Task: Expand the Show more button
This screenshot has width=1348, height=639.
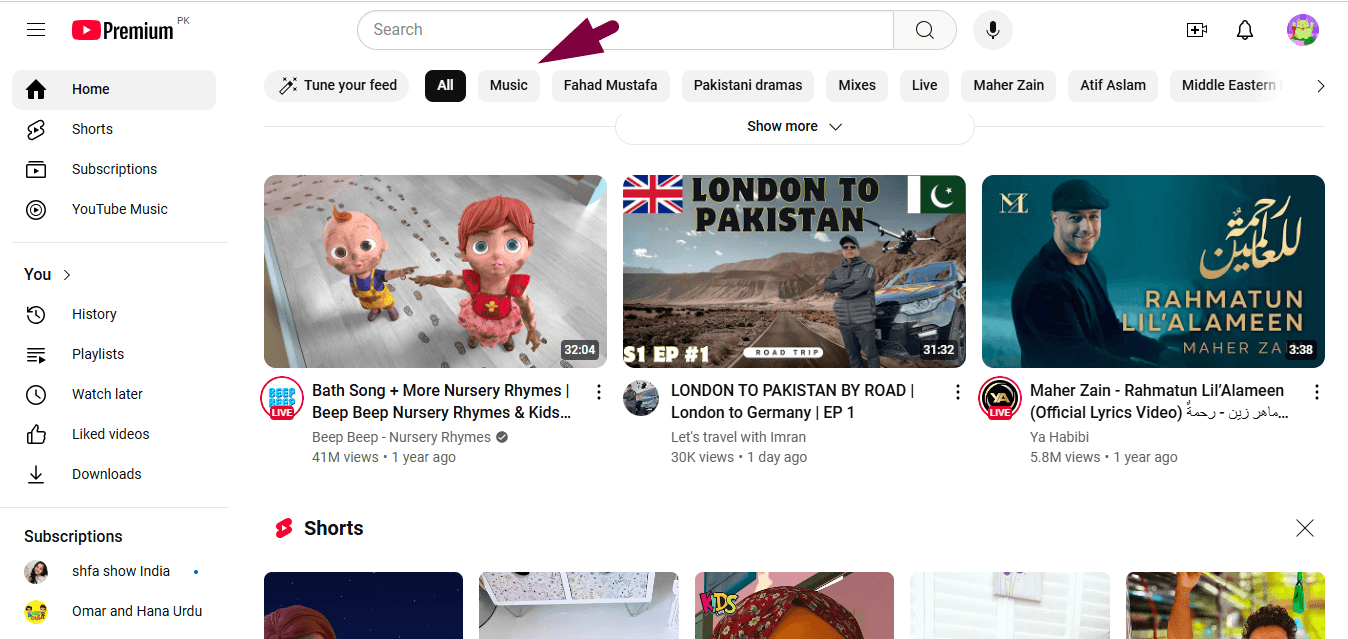Action: tap(795, 127)
